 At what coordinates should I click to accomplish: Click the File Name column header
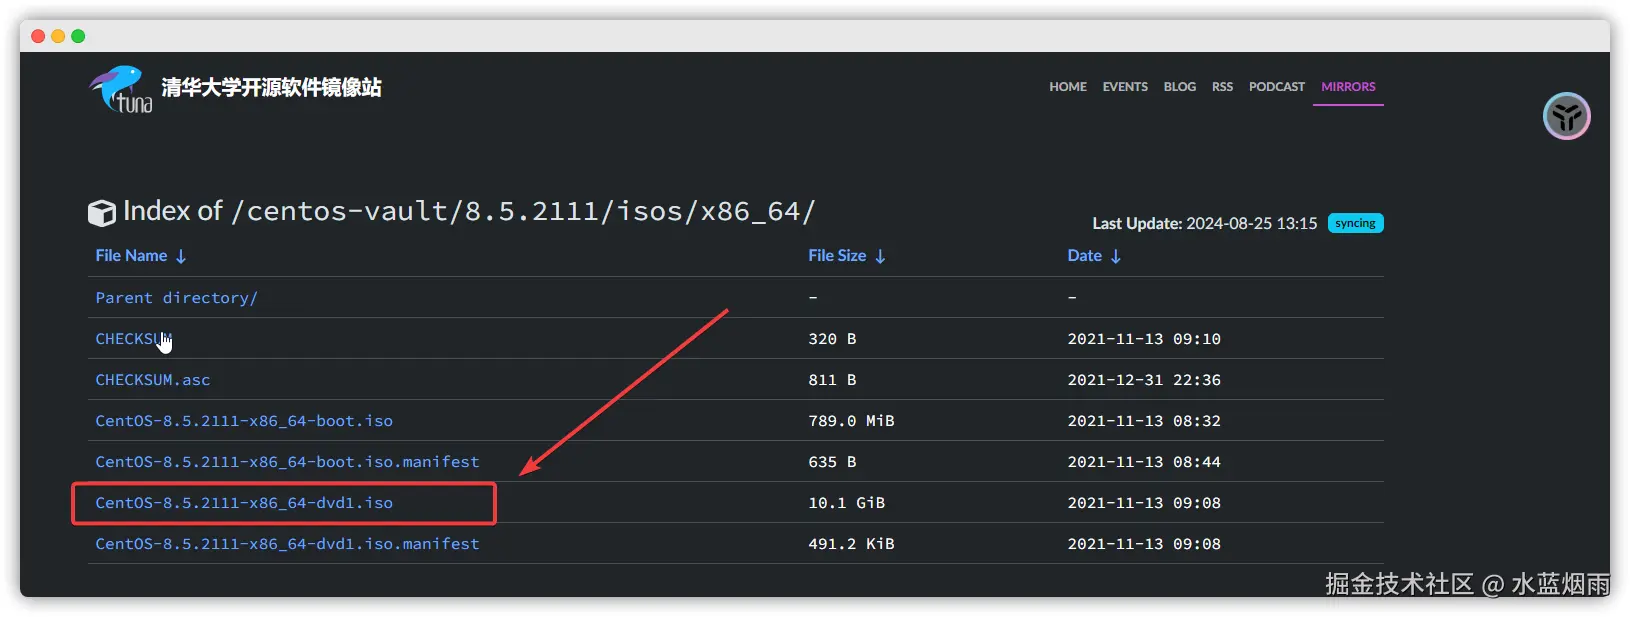pos(131,256)
